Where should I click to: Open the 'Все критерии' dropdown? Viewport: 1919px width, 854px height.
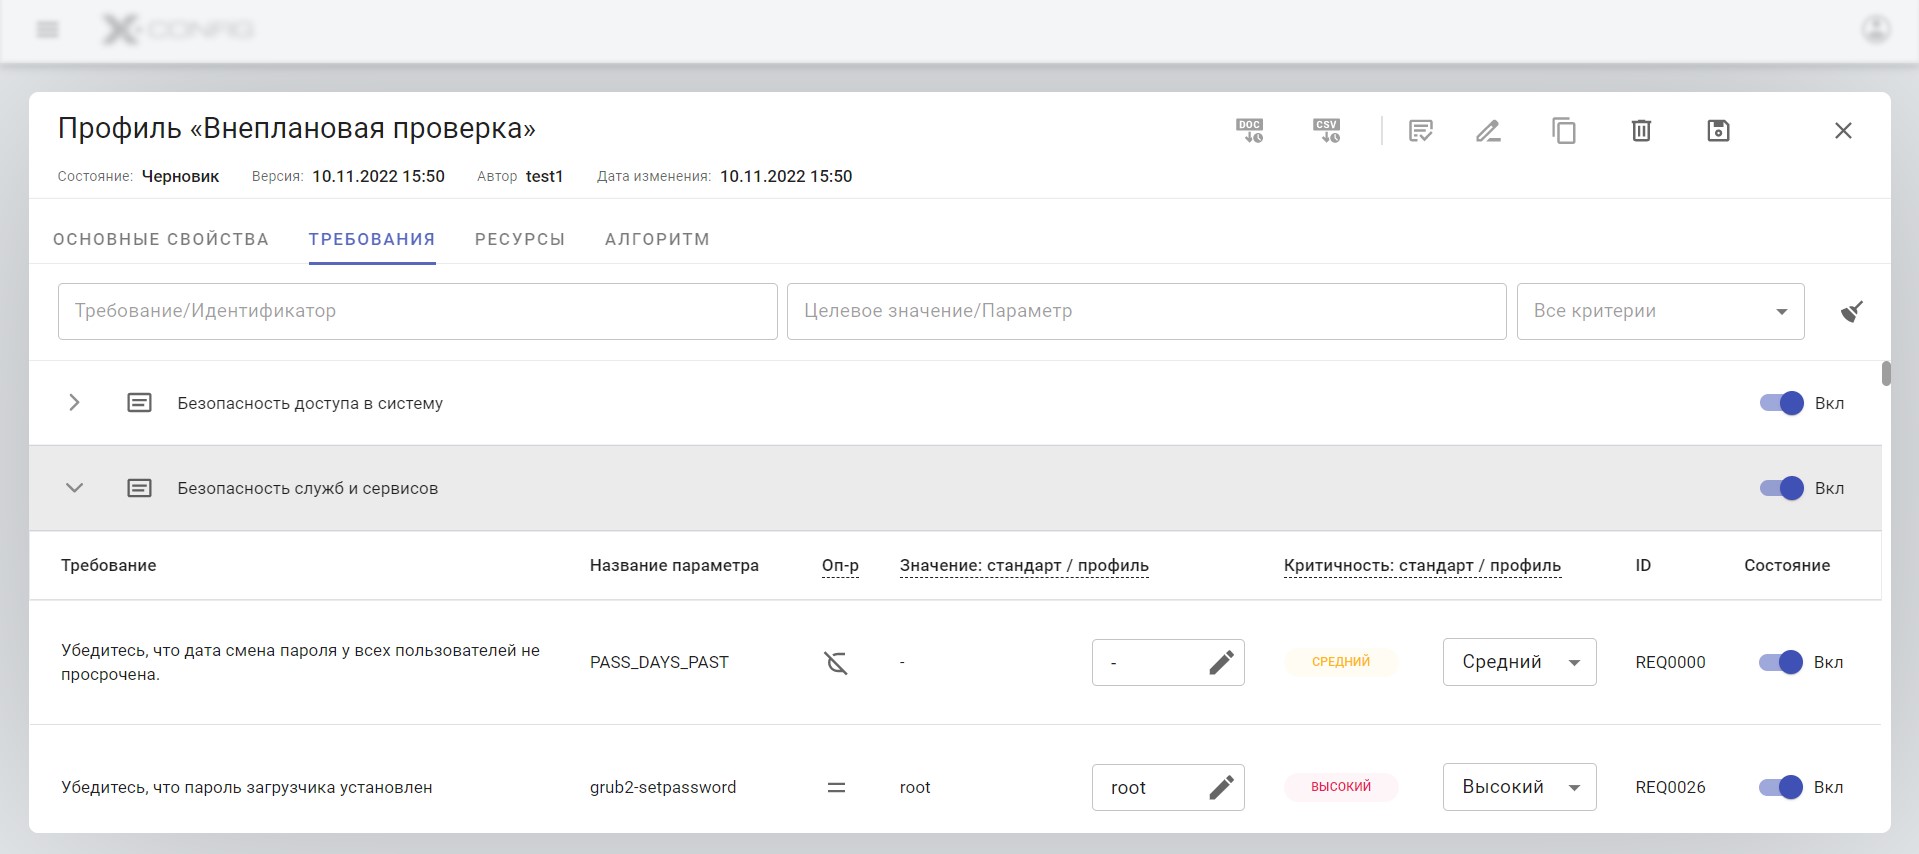click(x=1660, y=312)
